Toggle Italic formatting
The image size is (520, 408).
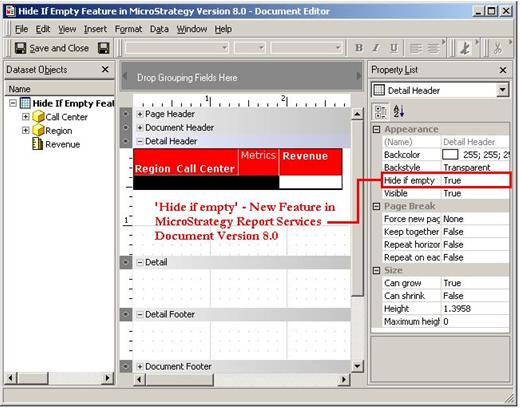click(x=376, y=48)
